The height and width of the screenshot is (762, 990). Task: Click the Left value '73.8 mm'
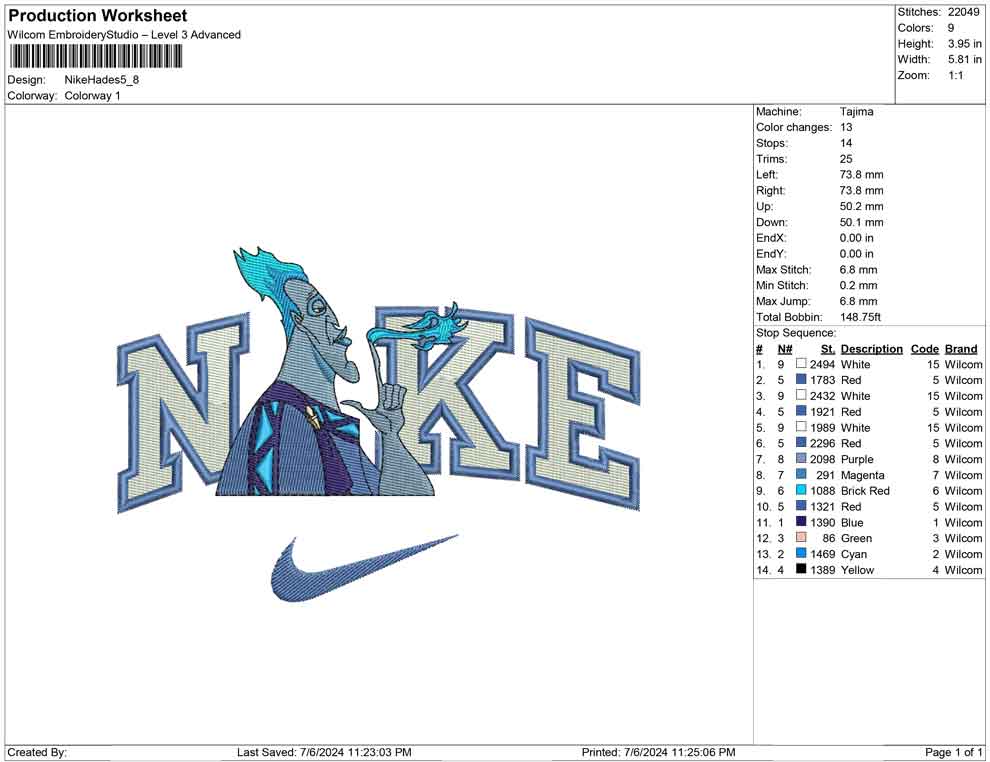(x=862, y=174)
